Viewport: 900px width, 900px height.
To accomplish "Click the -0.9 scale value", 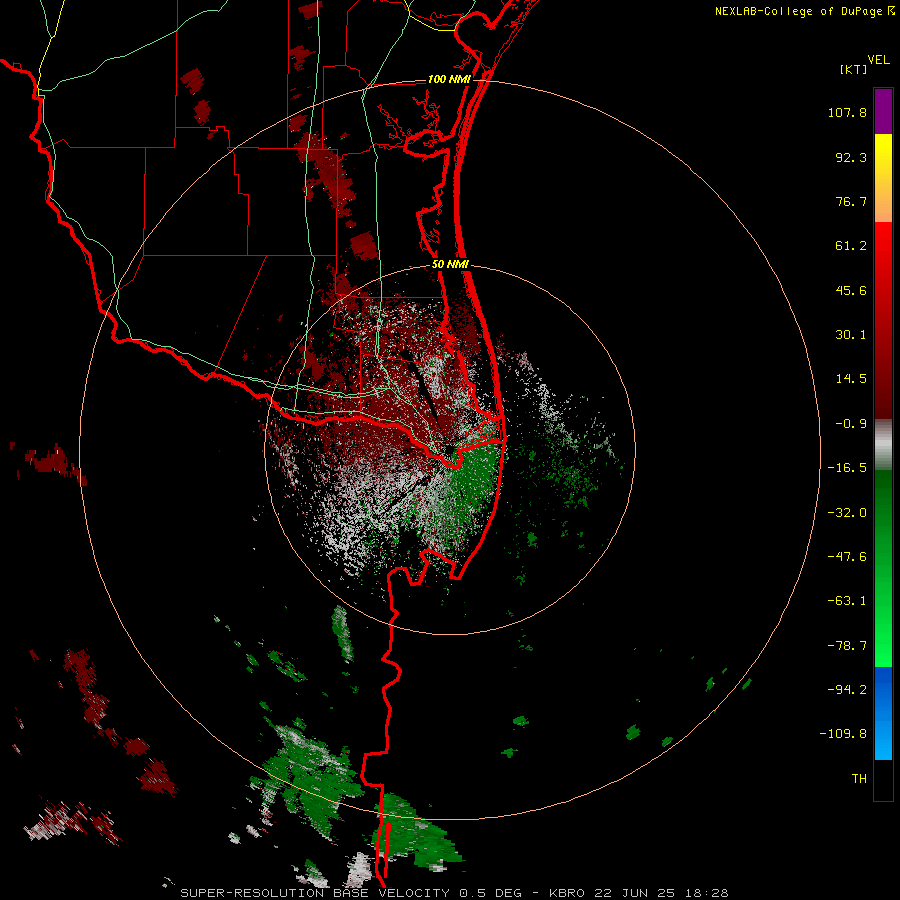I will (851, 424).
